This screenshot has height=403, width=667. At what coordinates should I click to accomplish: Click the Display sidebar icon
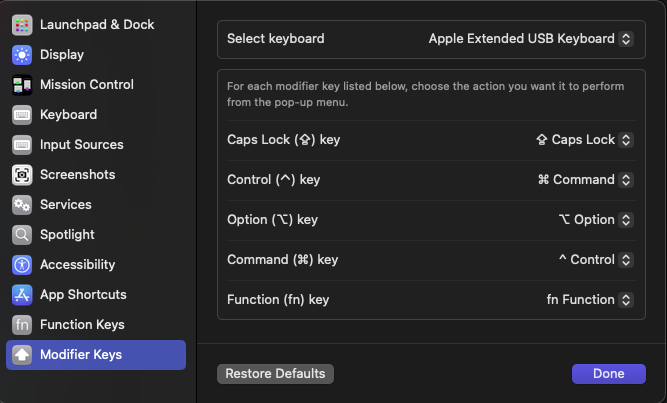(x=22, y=54)
